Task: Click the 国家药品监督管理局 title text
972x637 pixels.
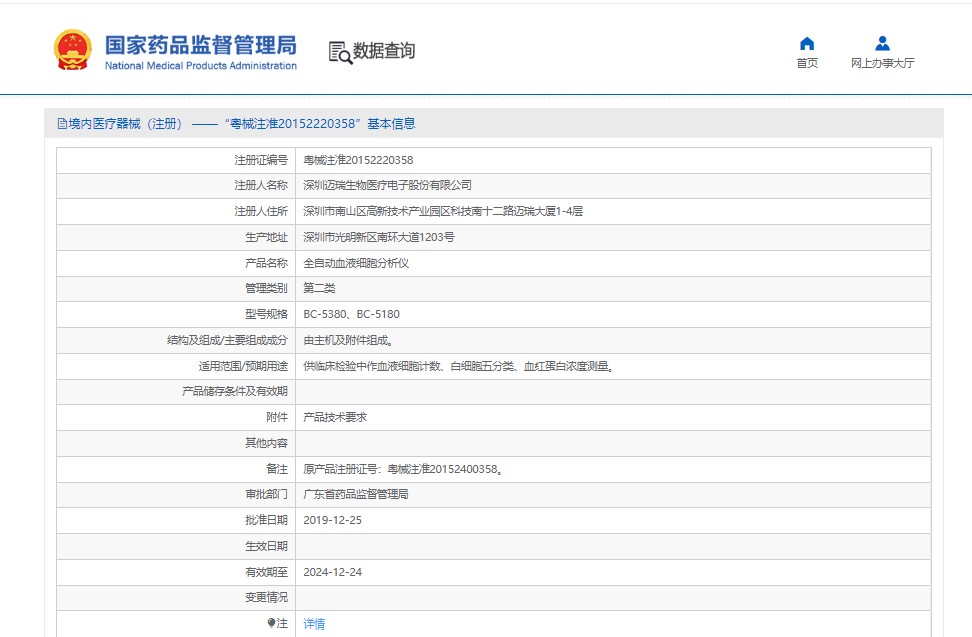Action: pos(200,45)
